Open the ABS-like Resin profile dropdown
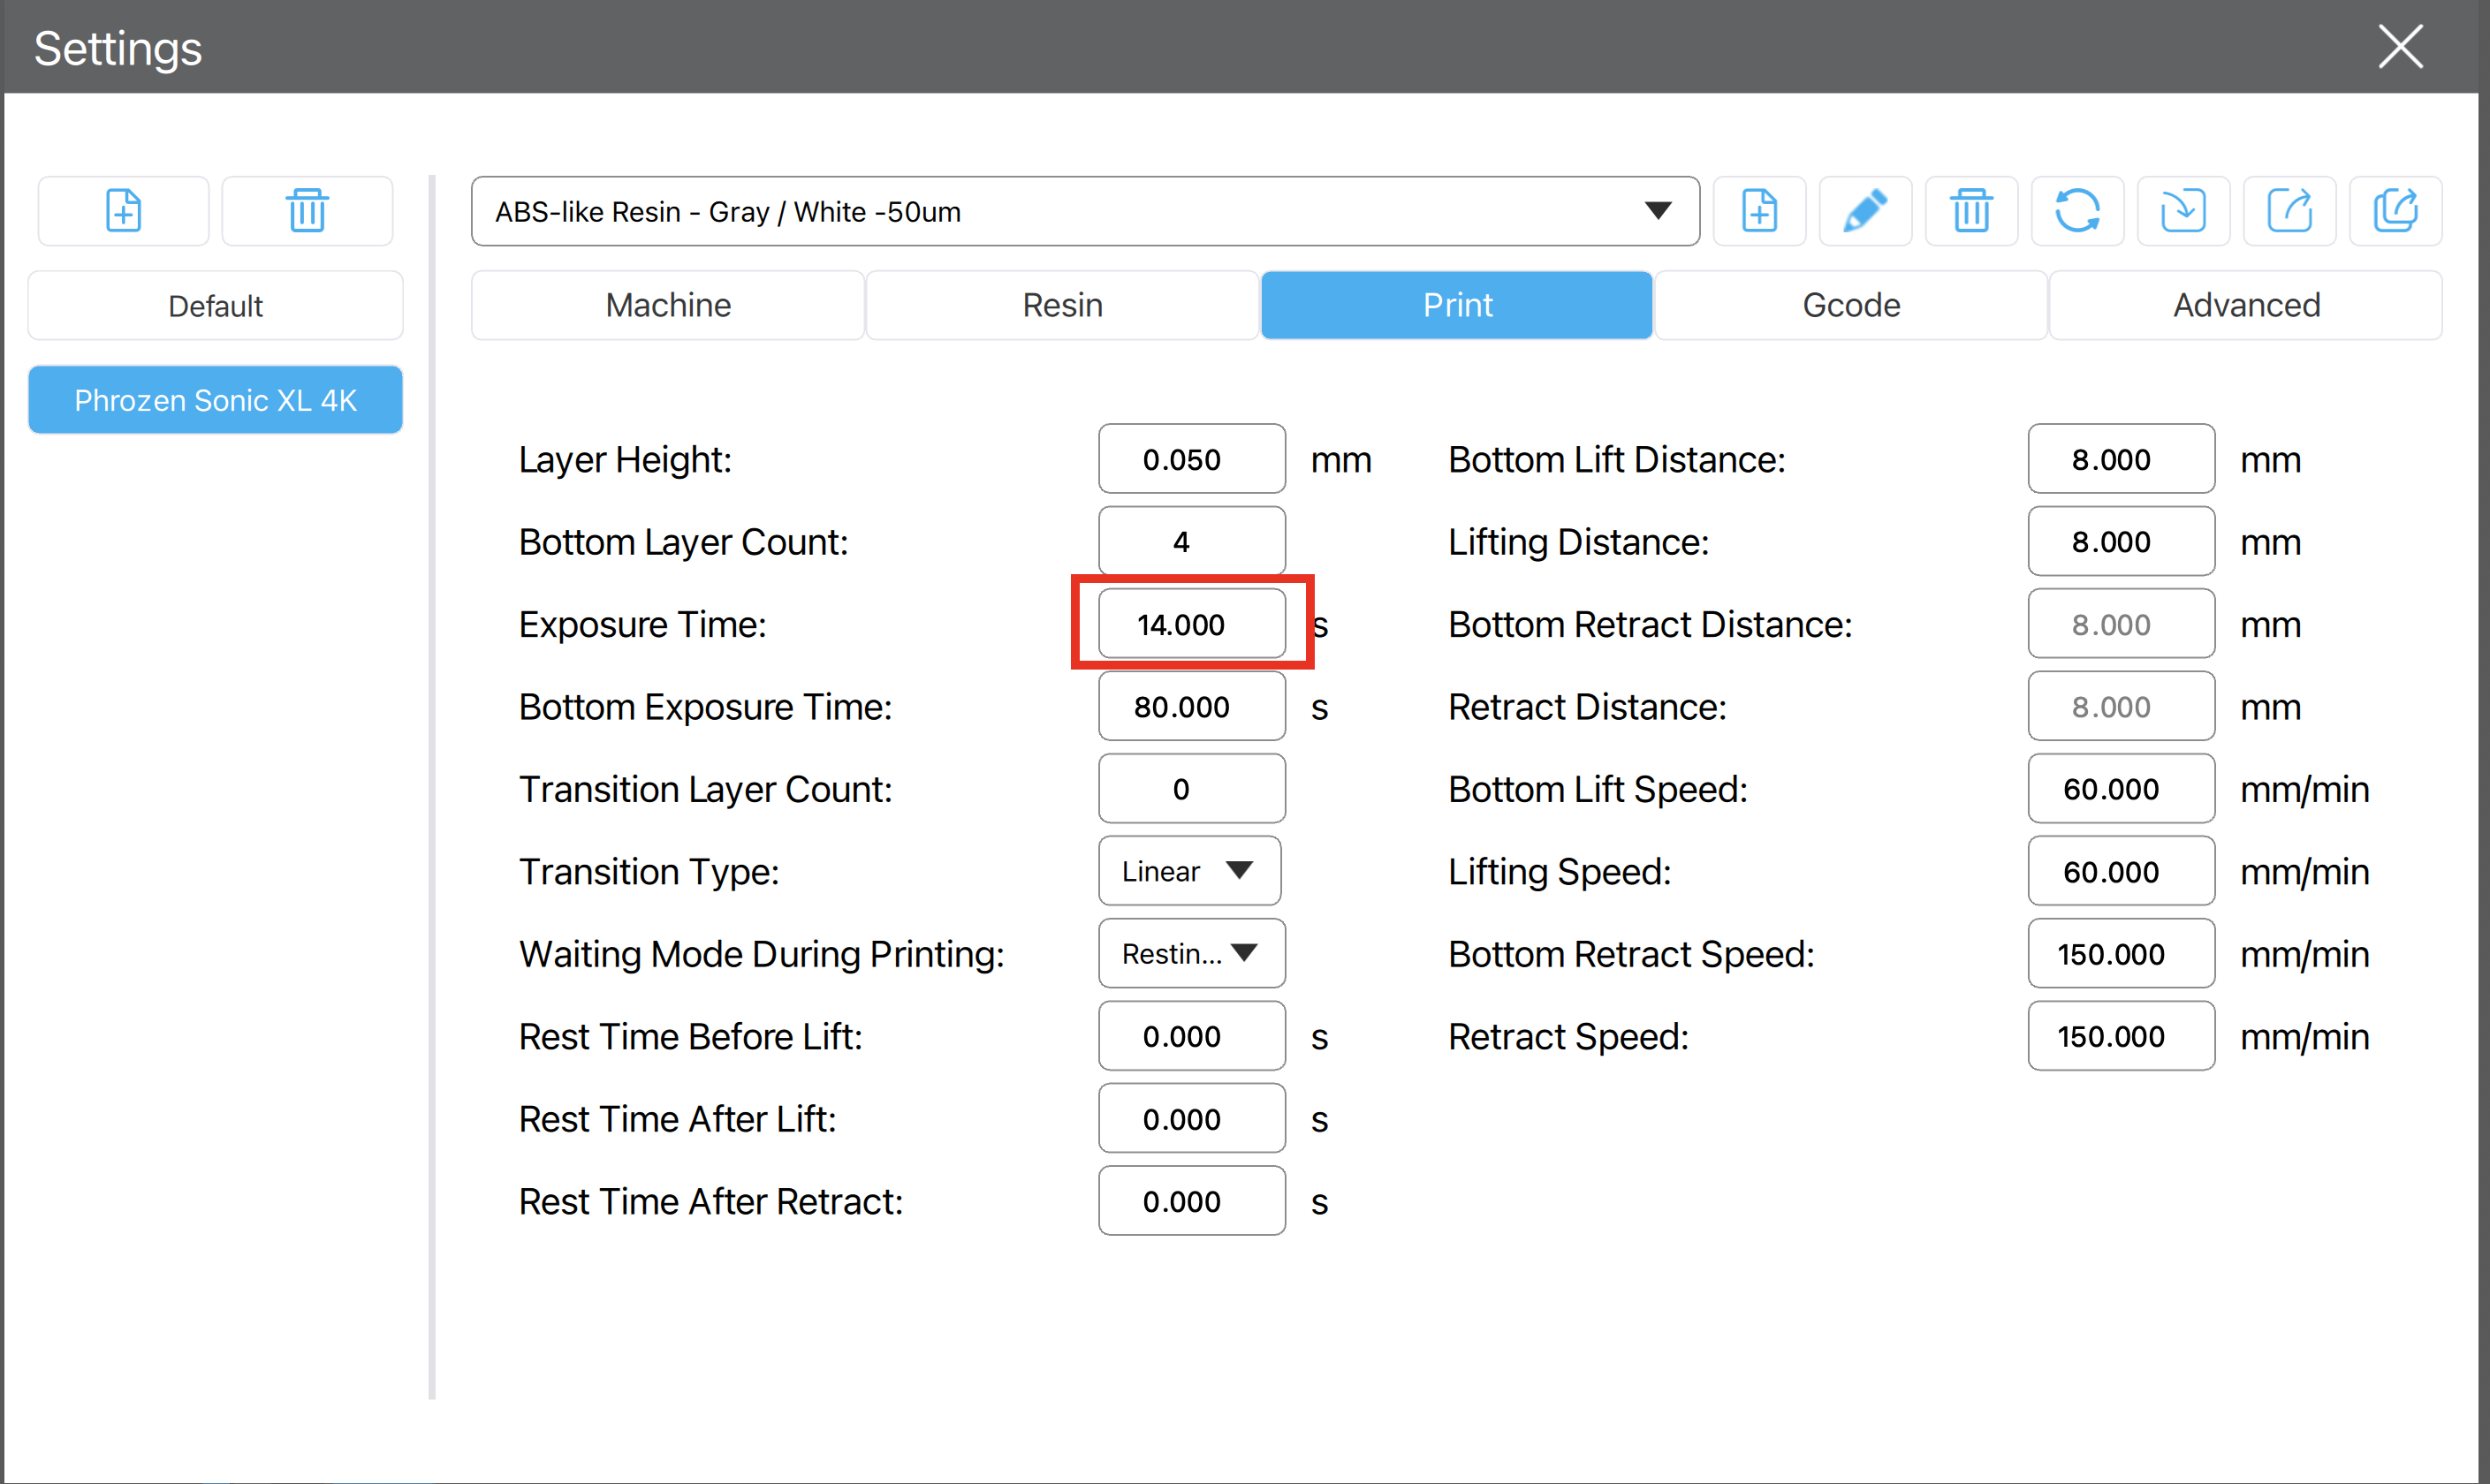This screenshot has width=2490, height=1484. (1085, 211)
